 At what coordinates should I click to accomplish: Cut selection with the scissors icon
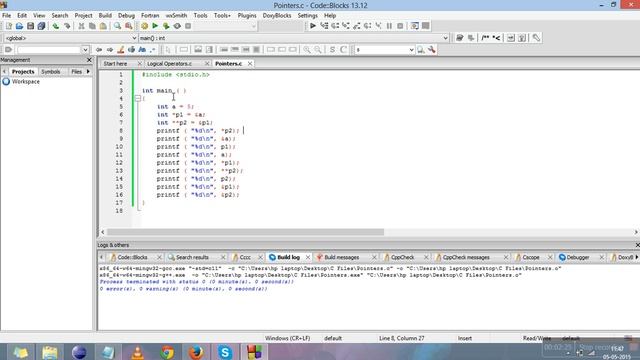point(81,26)
